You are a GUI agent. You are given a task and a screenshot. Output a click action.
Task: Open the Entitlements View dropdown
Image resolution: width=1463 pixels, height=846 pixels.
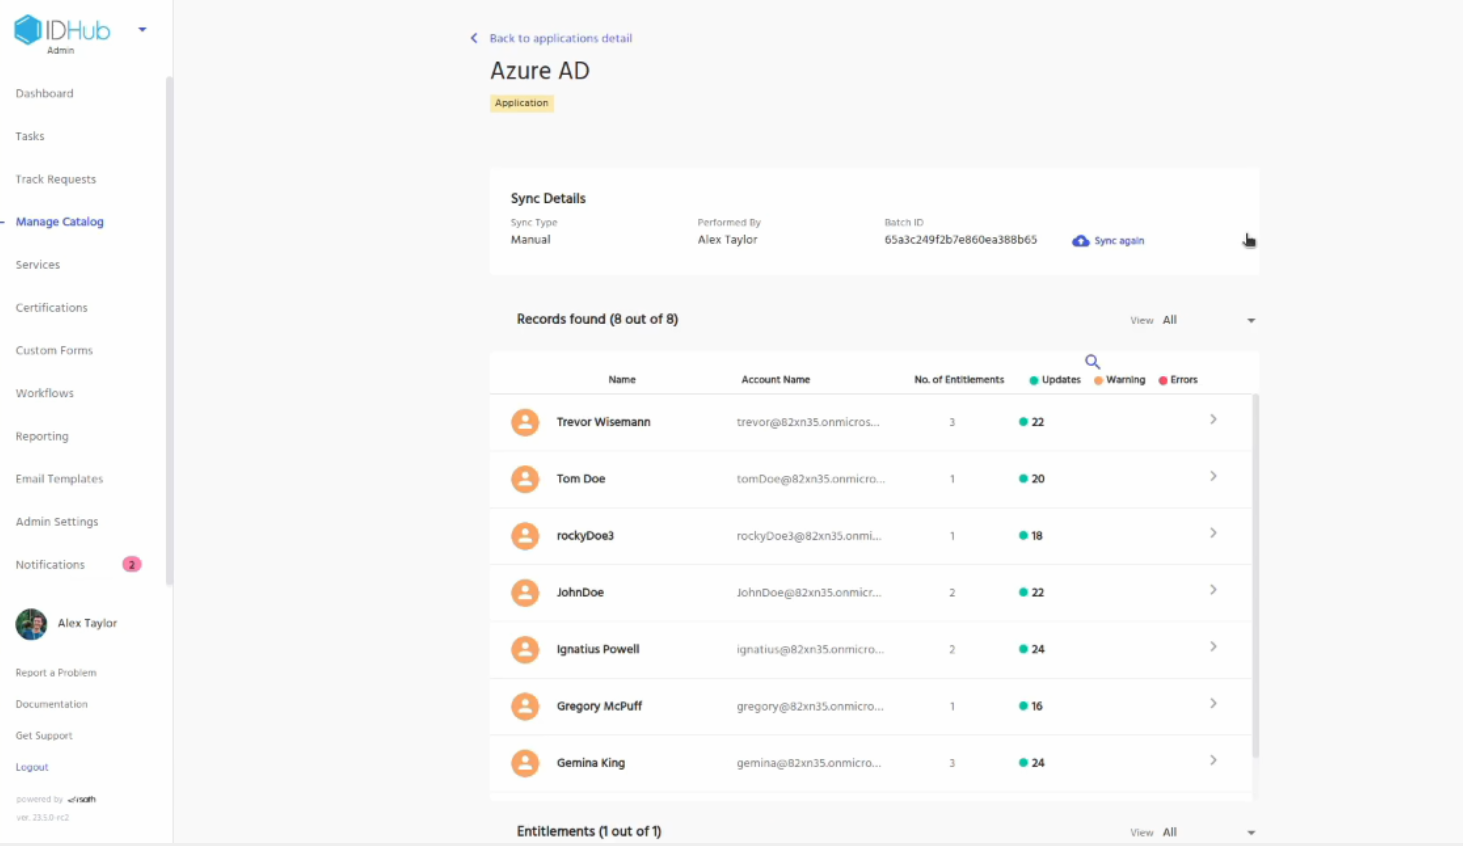tap(1250, 833)
